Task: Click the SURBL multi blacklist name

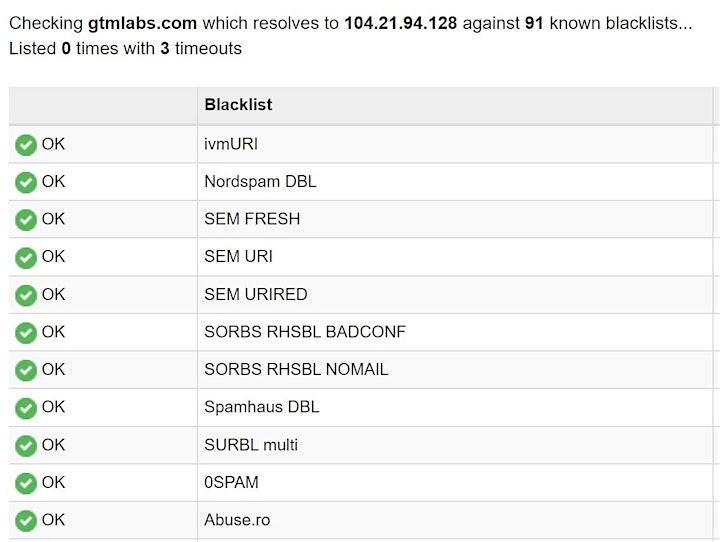Action: 251,445
